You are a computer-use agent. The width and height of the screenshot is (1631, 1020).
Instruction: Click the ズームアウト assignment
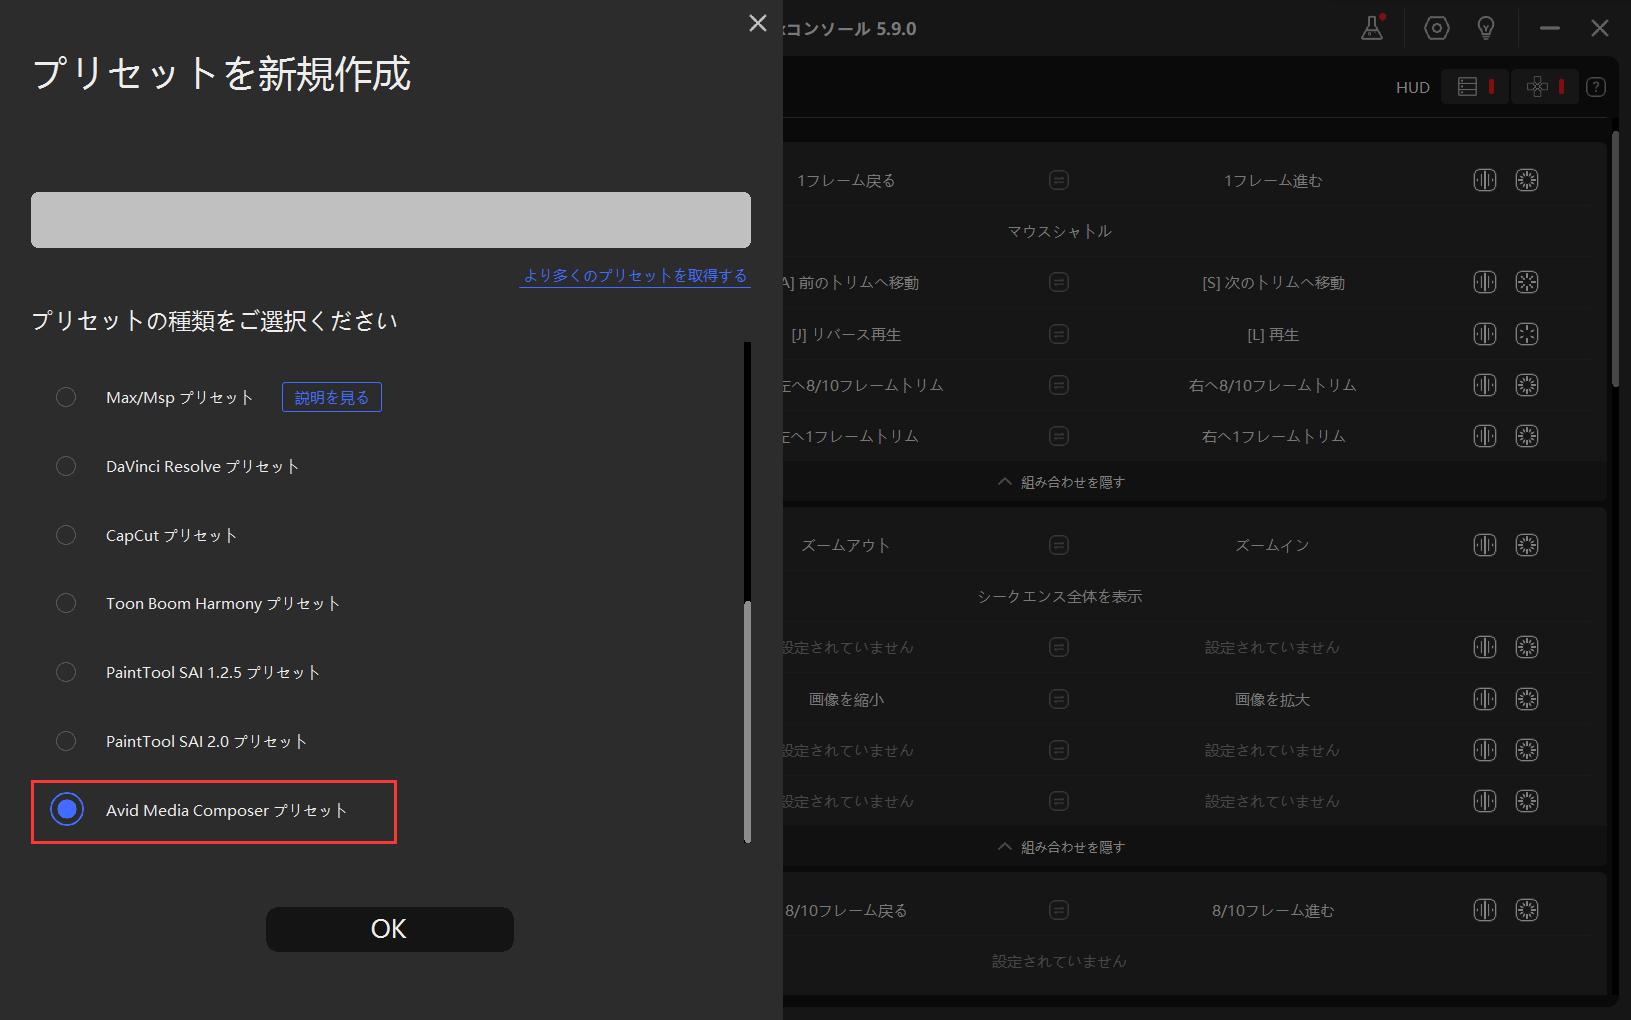coord(846,545)
